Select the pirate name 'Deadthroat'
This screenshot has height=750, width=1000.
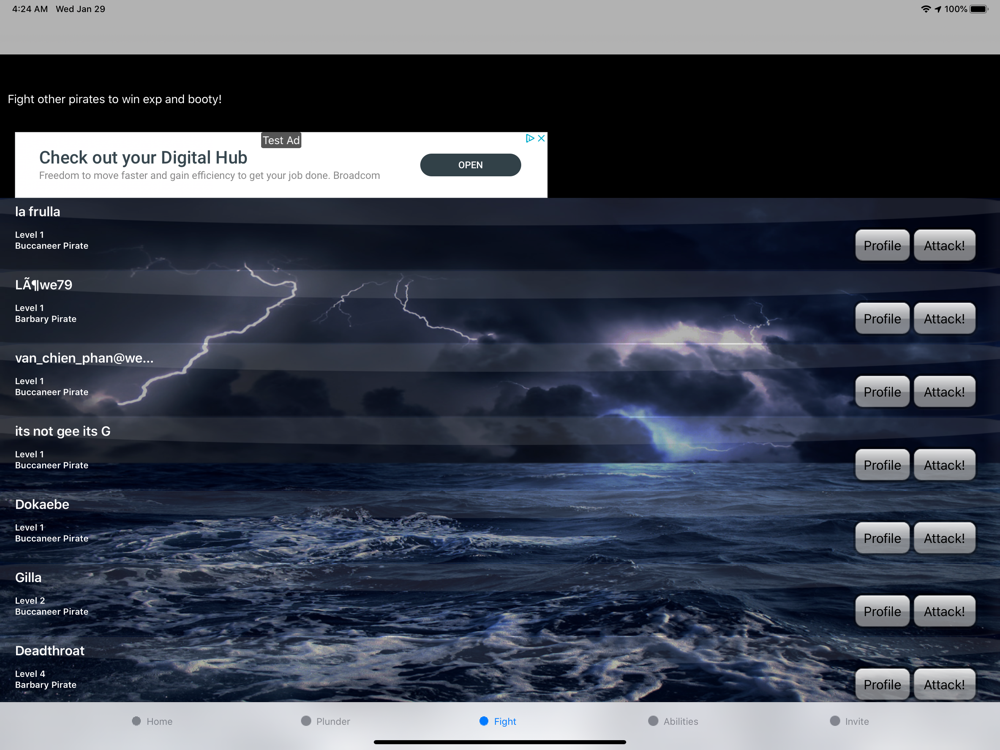tap(50, 651)
